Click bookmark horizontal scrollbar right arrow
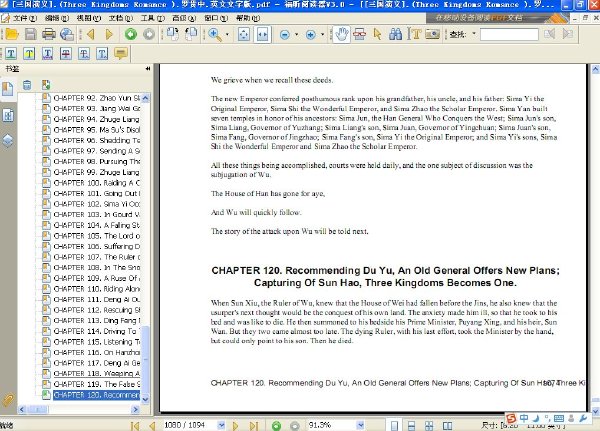Viewport: 600px width, 431px height. click(135, 410)
